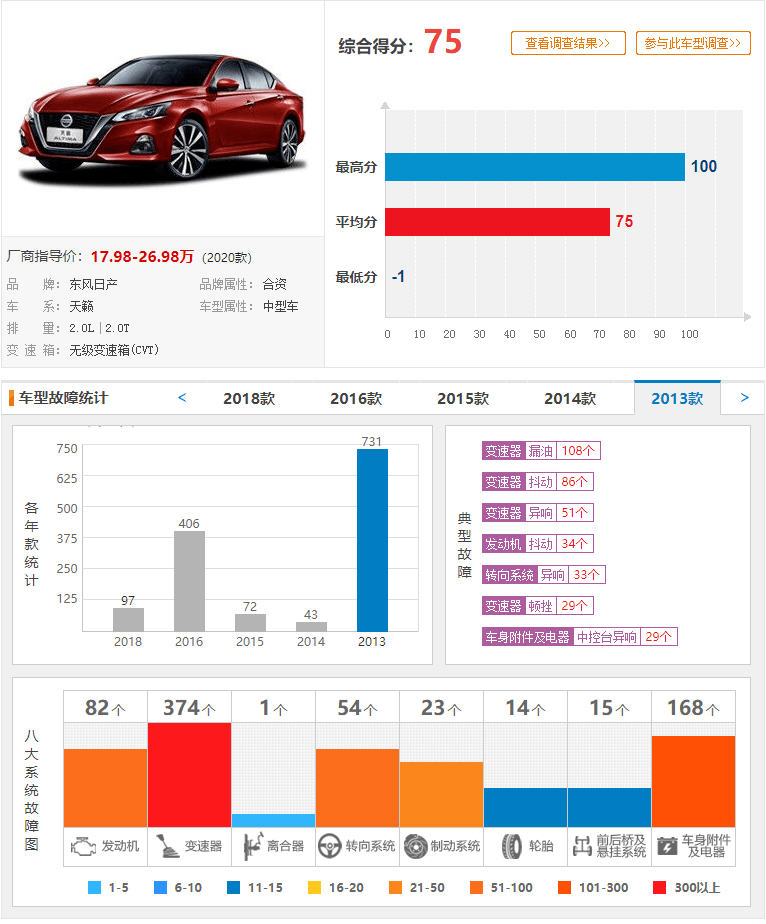Open 变速器 顿挫 29个 fault tag

pos(537,605)
